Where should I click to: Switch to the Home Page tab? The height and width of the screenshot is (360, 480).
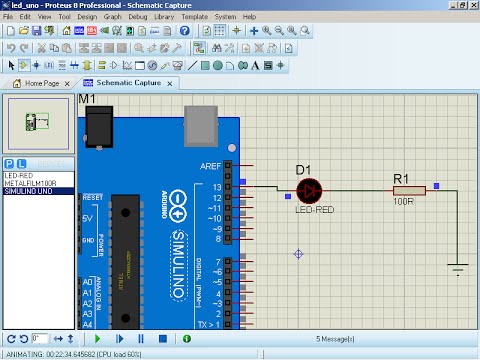pyautogui.click(x=42, y=83)
